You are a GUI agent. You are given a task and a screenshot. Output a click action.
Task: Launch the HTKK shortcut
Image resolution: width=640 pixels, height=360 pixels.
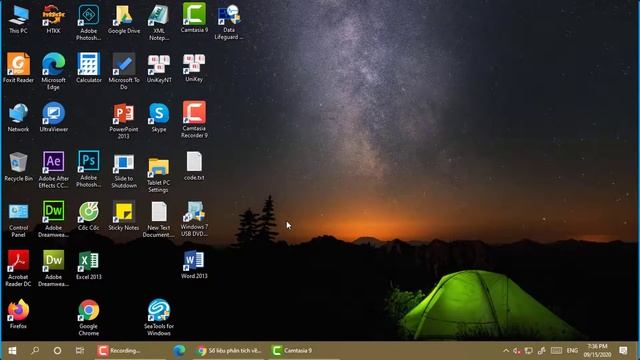pyautogui.click(x=53, y=20)
